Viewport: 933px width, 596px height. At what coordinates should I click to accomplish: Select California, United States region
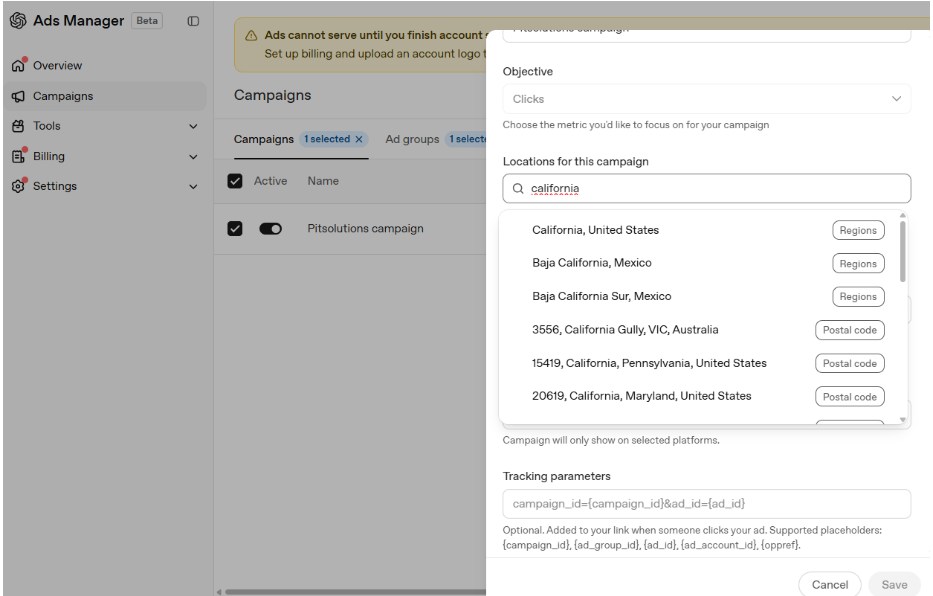(703, 230)
